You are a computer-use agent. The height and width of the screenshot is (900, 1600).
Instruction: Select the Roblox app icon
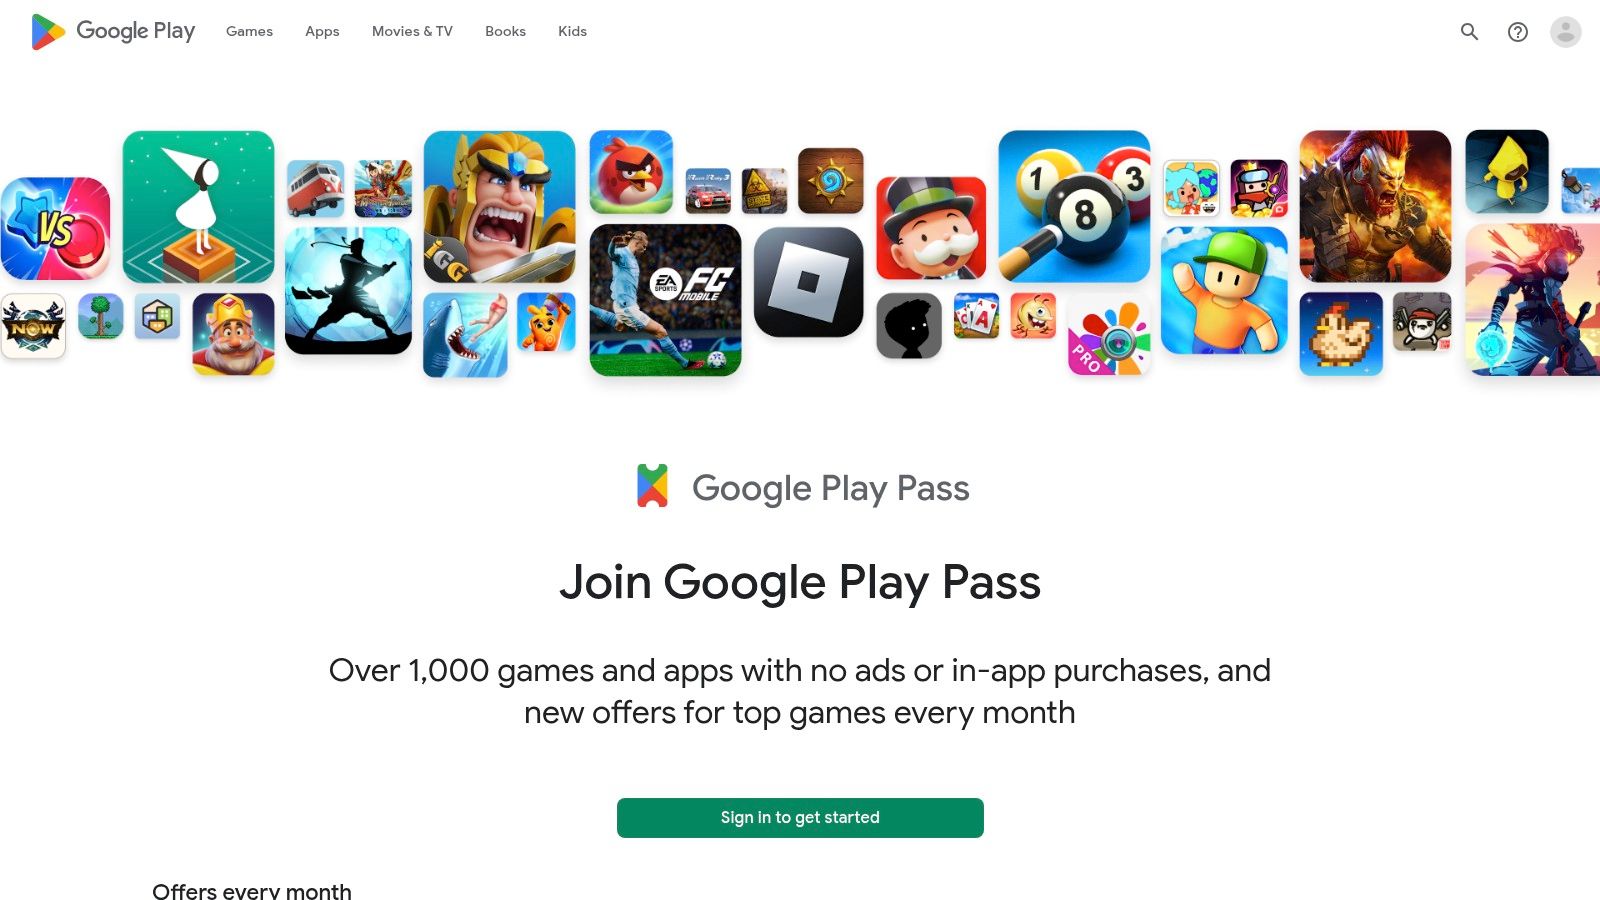pos(809,282)
